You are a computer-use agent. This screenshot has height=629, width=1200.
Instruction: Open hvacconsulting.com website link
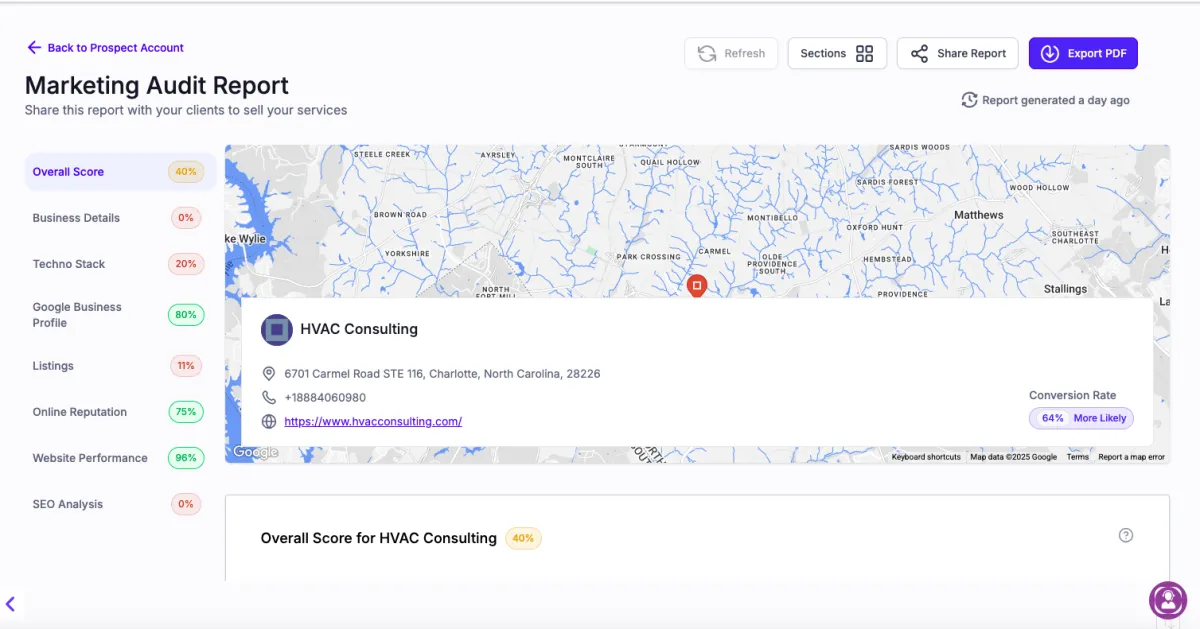373,422
